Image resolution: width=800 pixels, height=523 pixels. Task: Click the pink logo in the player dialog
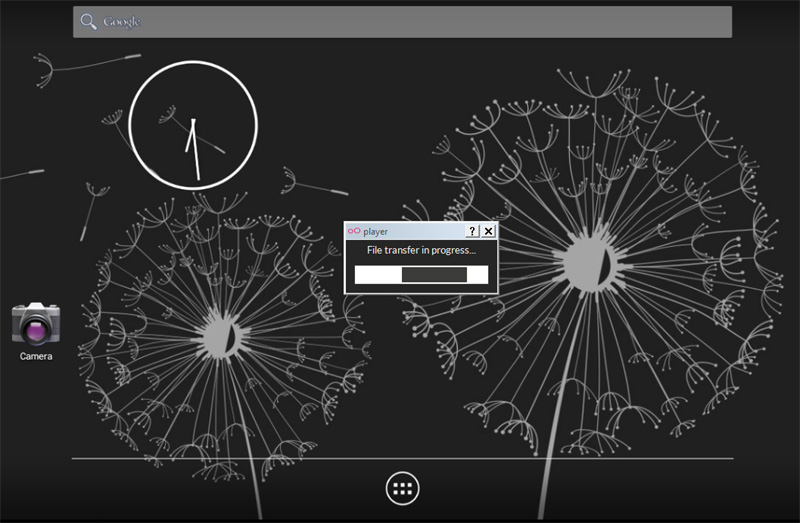[353, 231]
